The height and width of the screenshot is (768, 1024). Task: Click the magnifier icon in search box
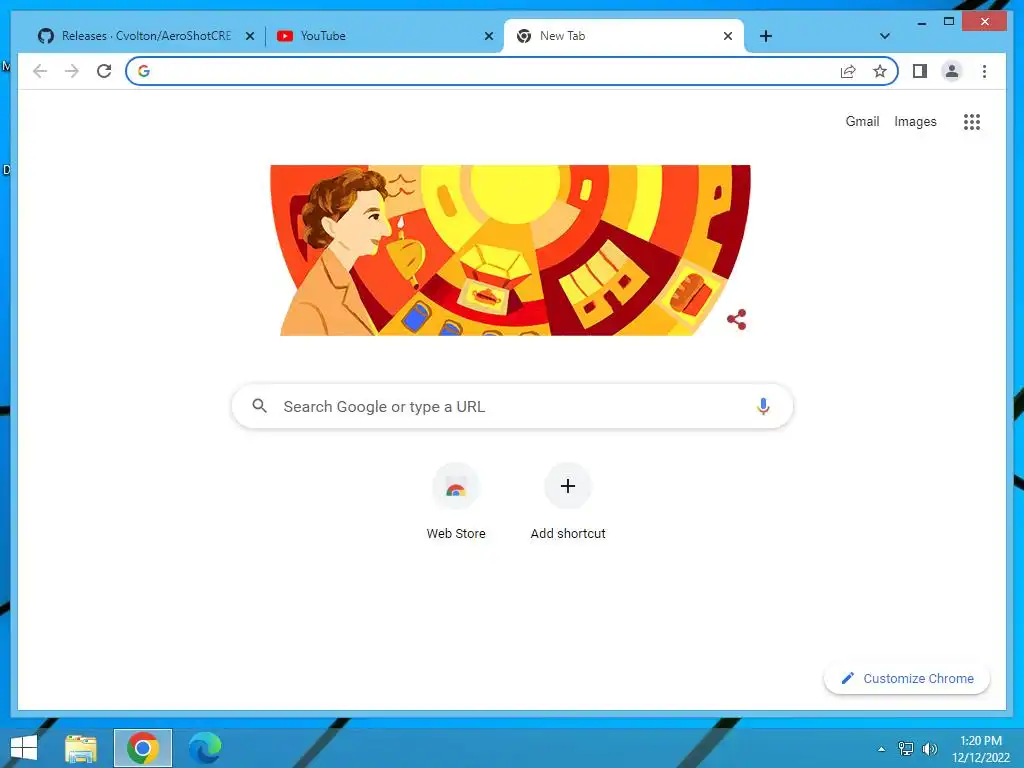pyautogui.click(x=259, y=406)
